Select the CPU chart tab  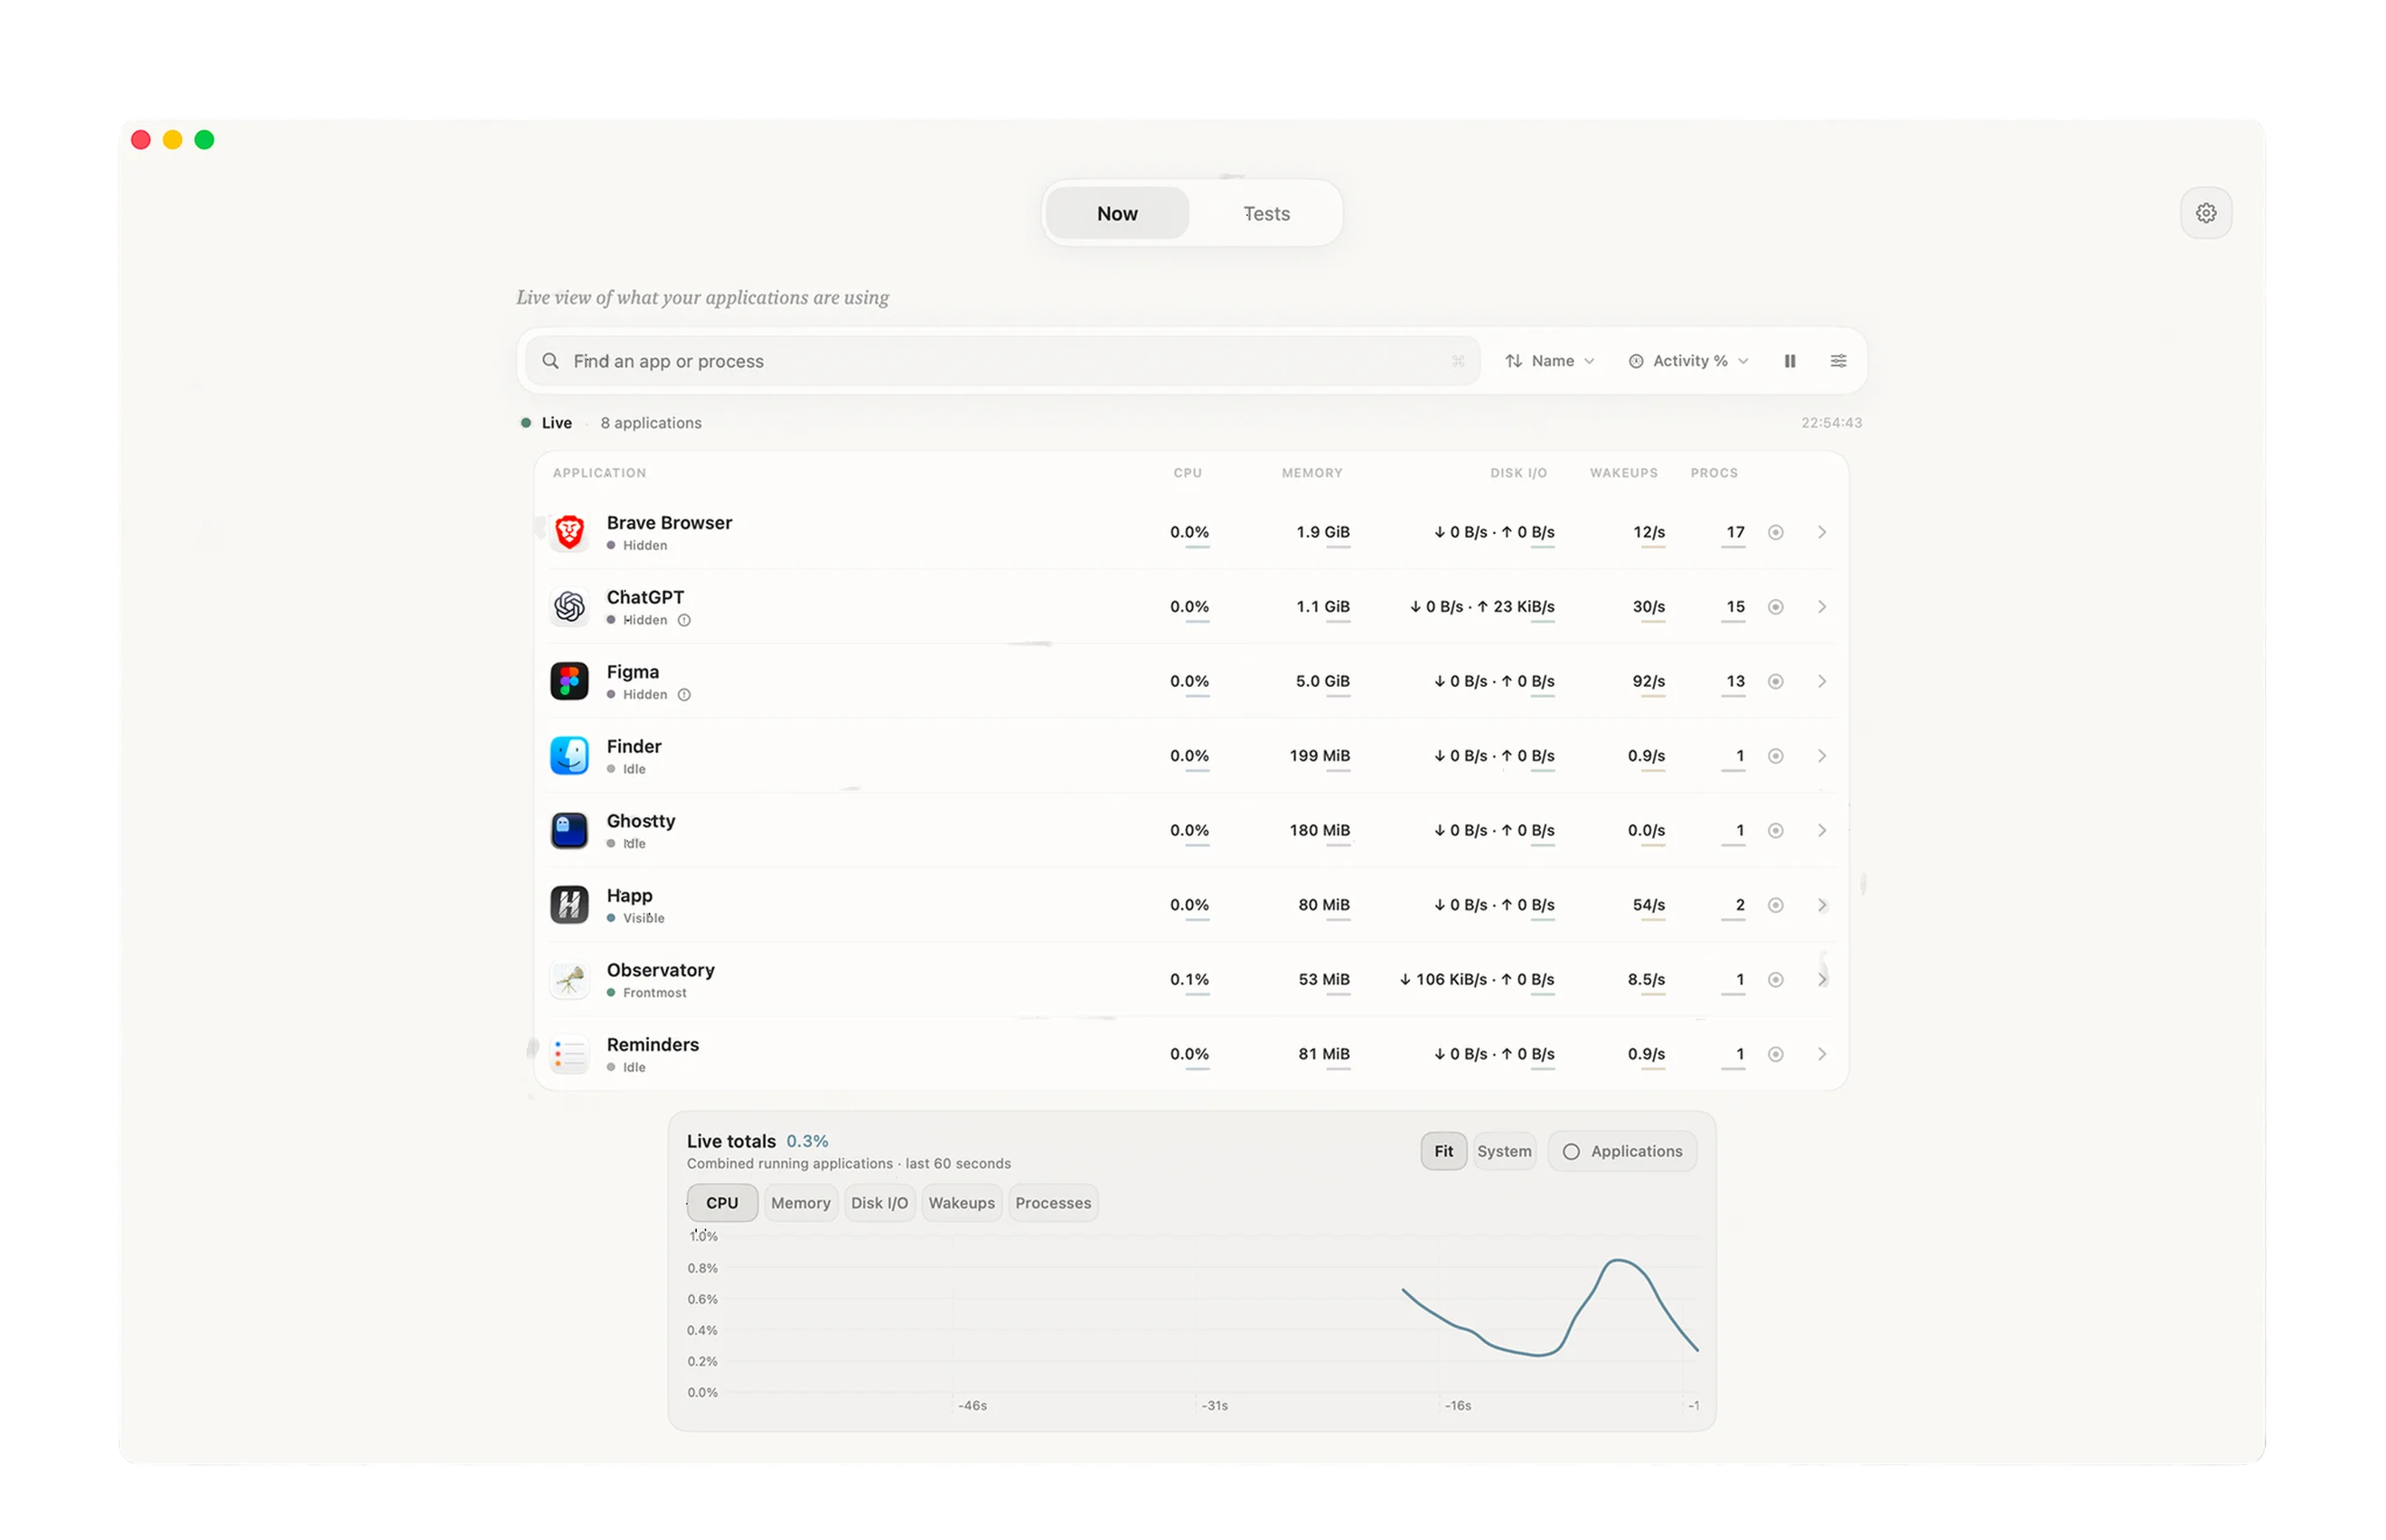tap(722, 1203)
